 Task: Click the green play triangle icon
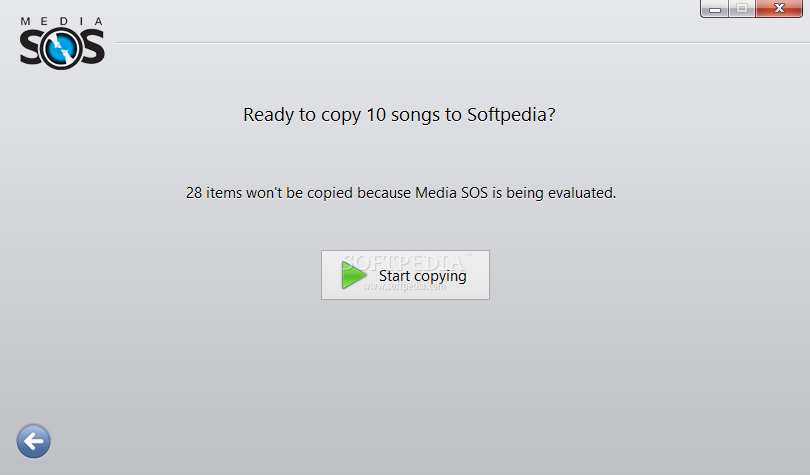[x=353, y=275]
